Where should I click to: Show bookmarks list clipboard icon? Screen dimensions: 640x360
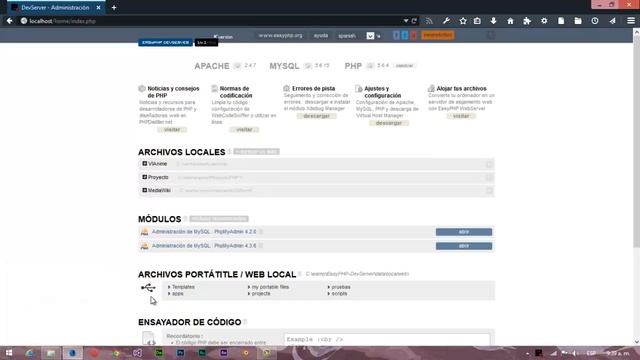[x=477, y=21]
